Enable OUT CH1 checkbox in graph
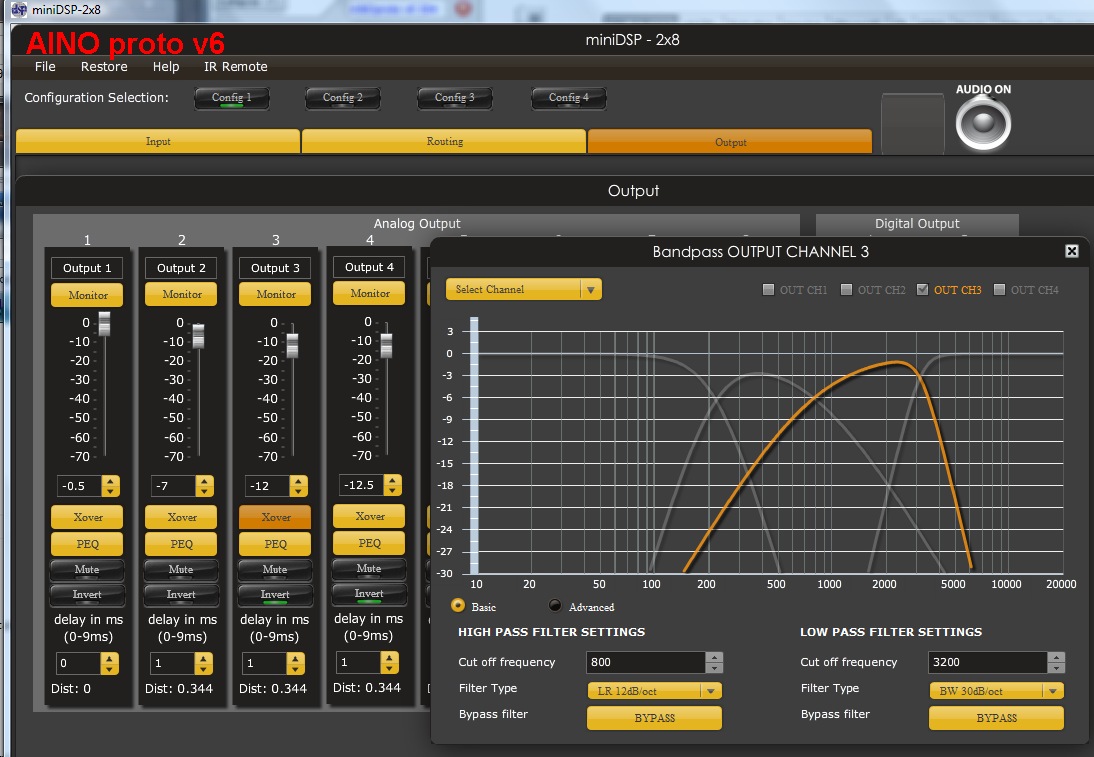Screen dimensions: 1094x757 (768, 290)
